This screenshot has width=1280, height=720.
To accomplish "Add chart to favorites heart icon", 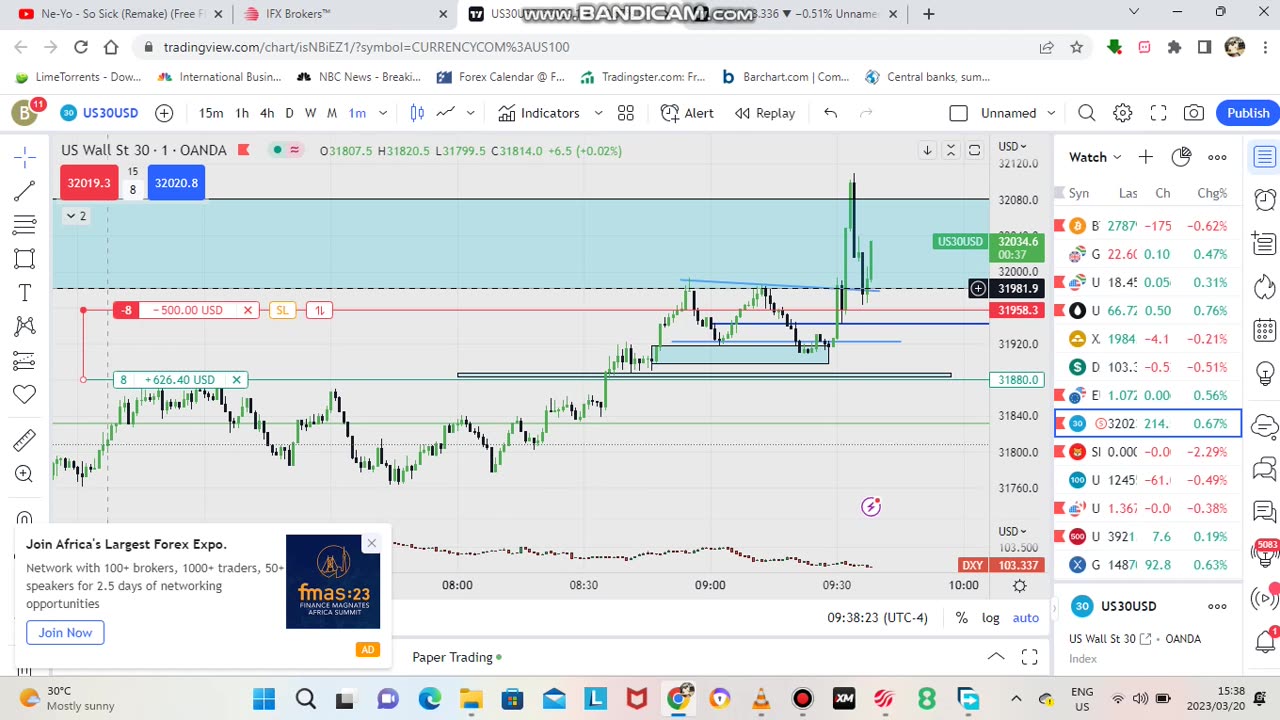I will 25,394.
